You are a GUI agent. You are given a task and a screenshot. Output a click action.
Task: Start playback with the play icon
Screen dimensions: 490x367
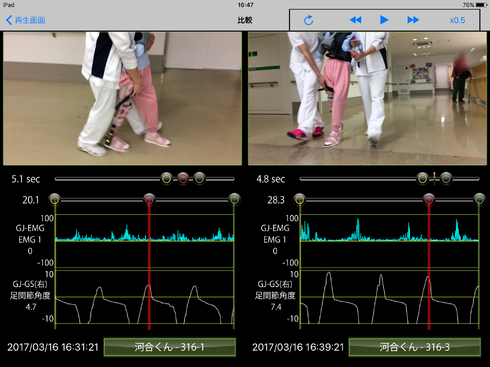(384, 20)
